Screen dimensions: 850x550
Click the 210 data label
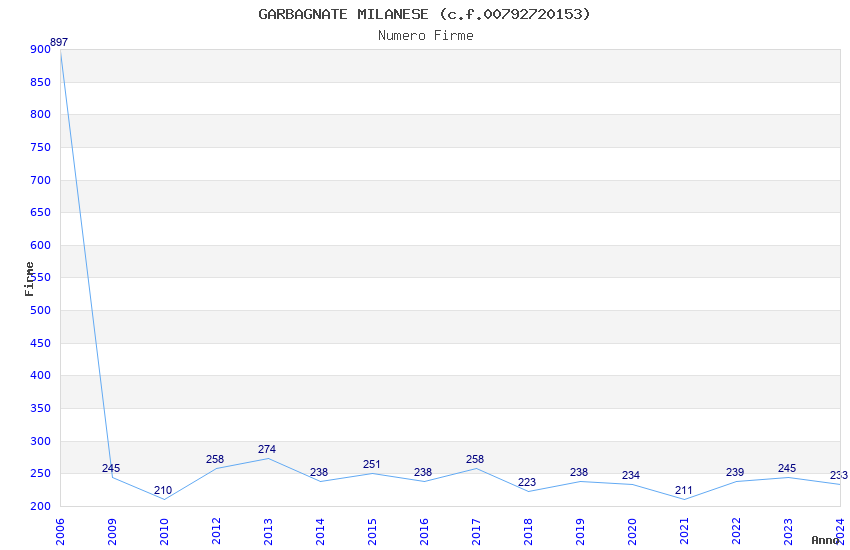tap(163, 490)
